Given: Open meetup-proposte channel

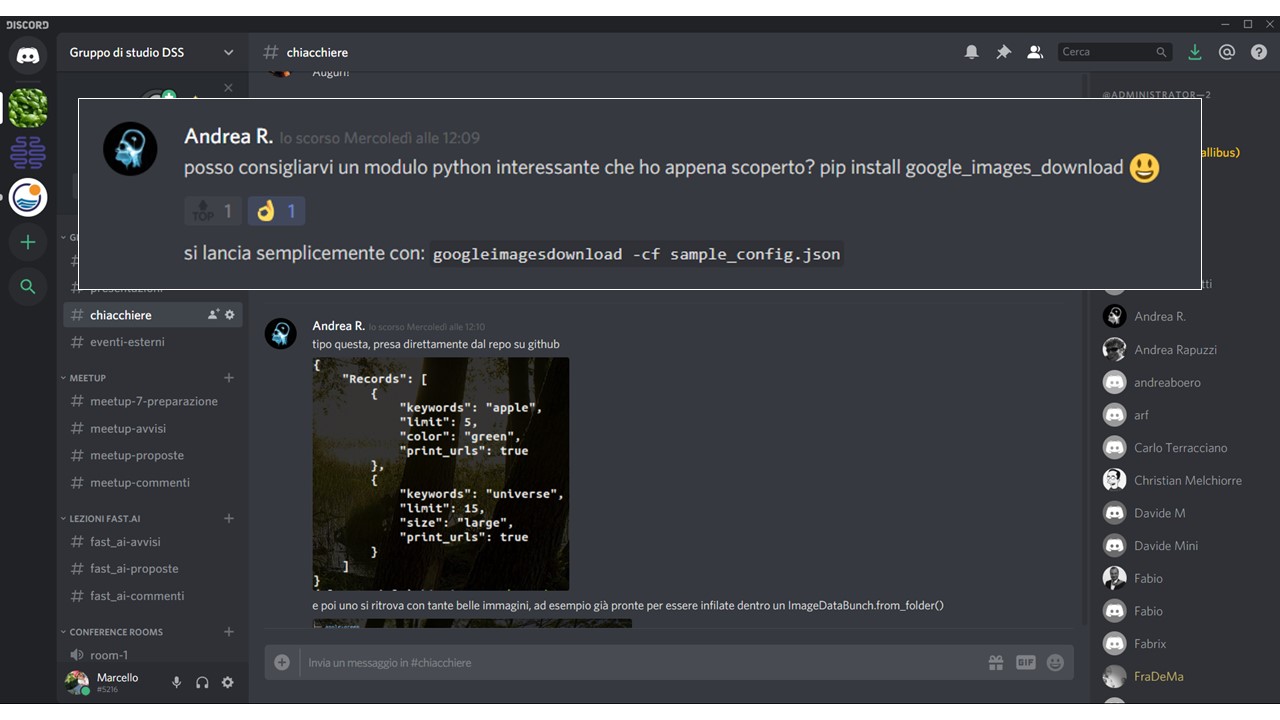Looking at the screenshot, I should click(x=153, y=455).
